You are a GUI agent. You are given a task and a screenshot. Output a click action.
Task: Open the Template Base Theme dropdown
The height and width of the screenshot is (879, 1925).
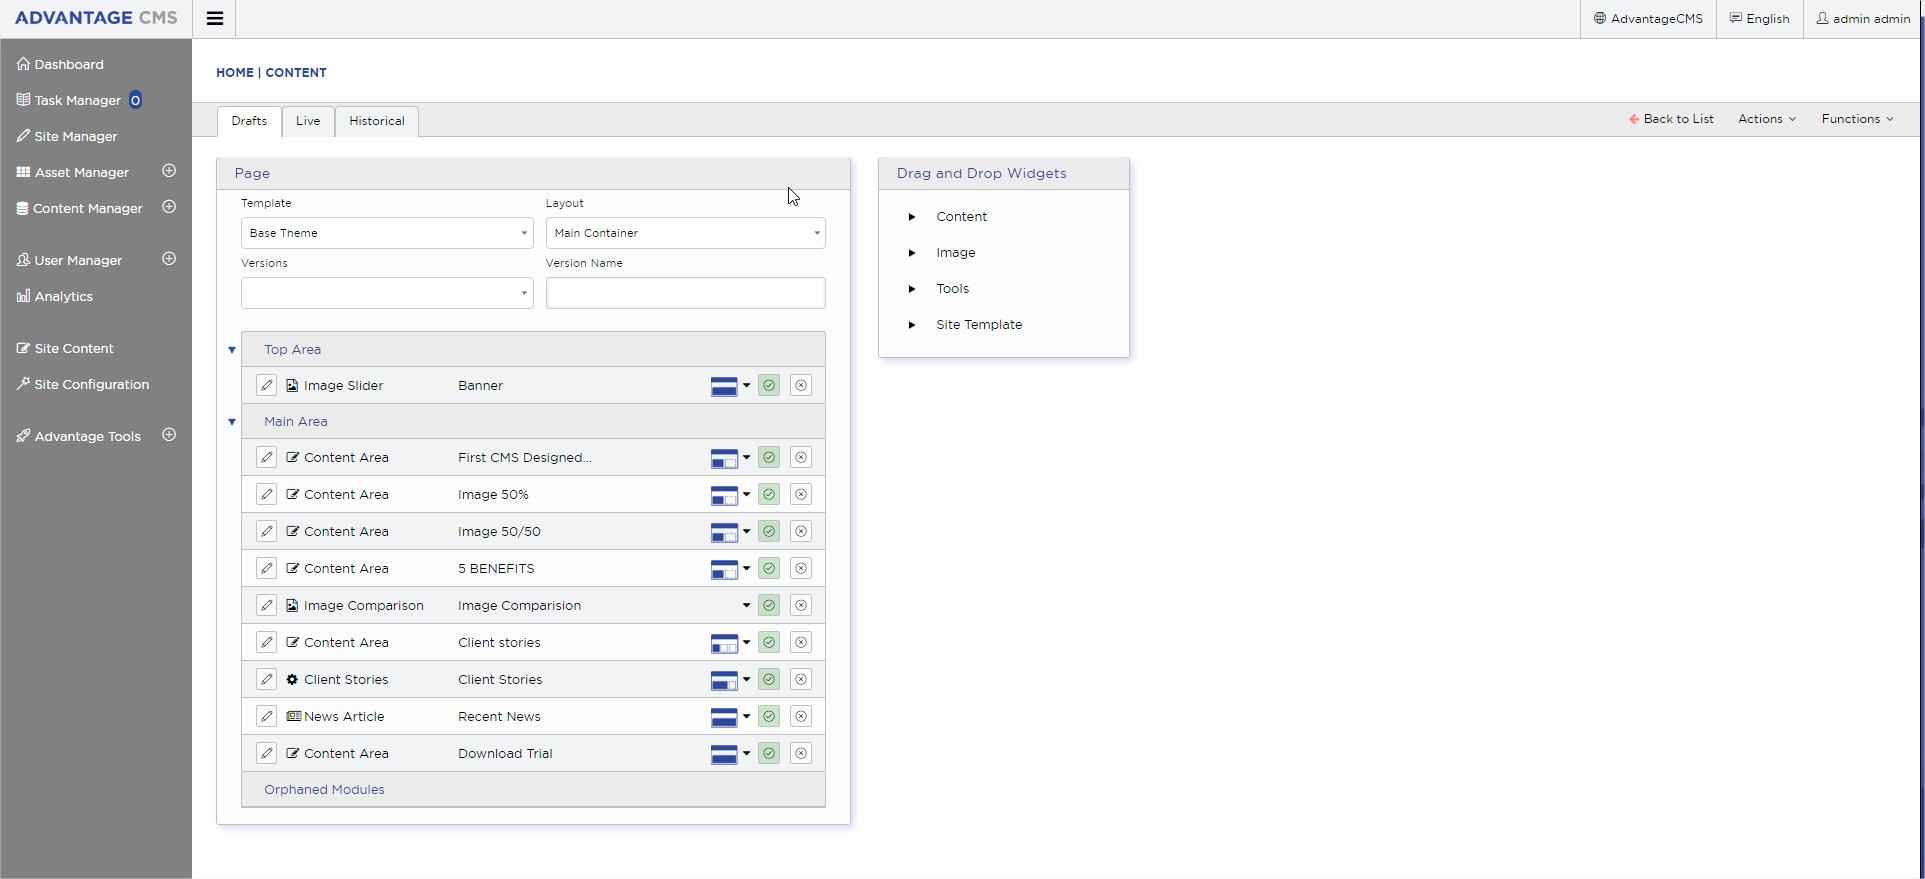click(387, 233)
